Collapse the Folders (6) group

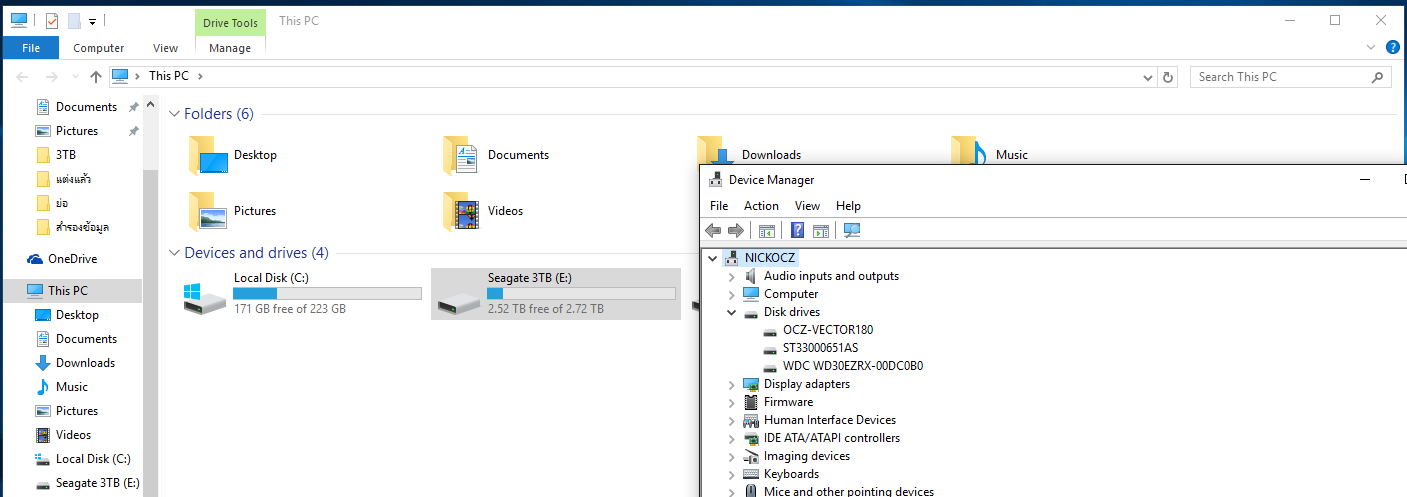174,114
